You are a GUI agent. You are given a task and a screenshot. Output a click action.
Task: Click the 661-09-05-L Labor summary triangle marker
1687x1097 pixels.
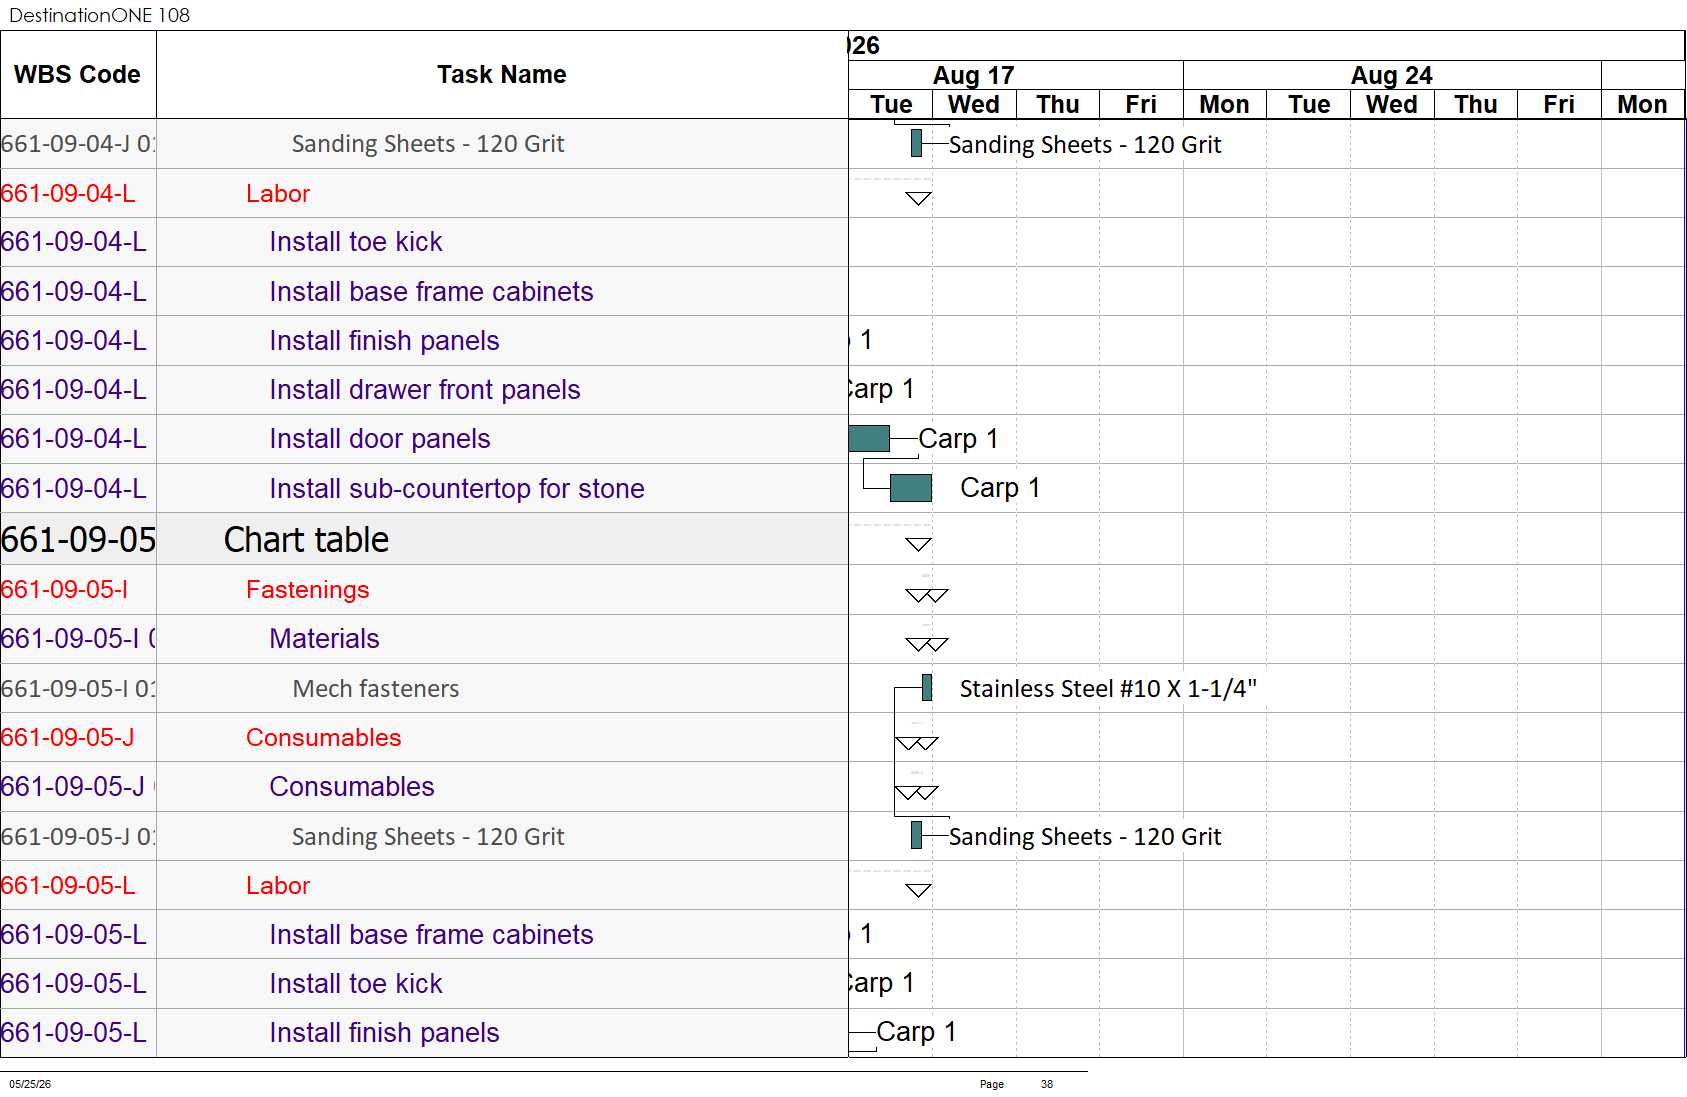point(918,890)
